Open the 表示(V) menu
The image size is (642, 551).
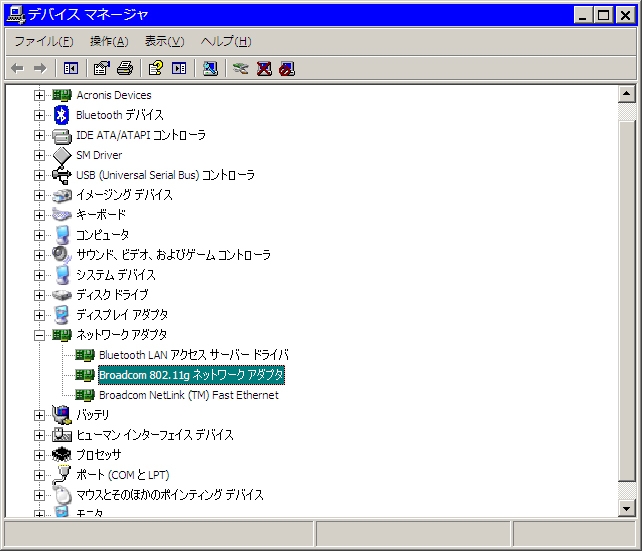click(164, 41)
